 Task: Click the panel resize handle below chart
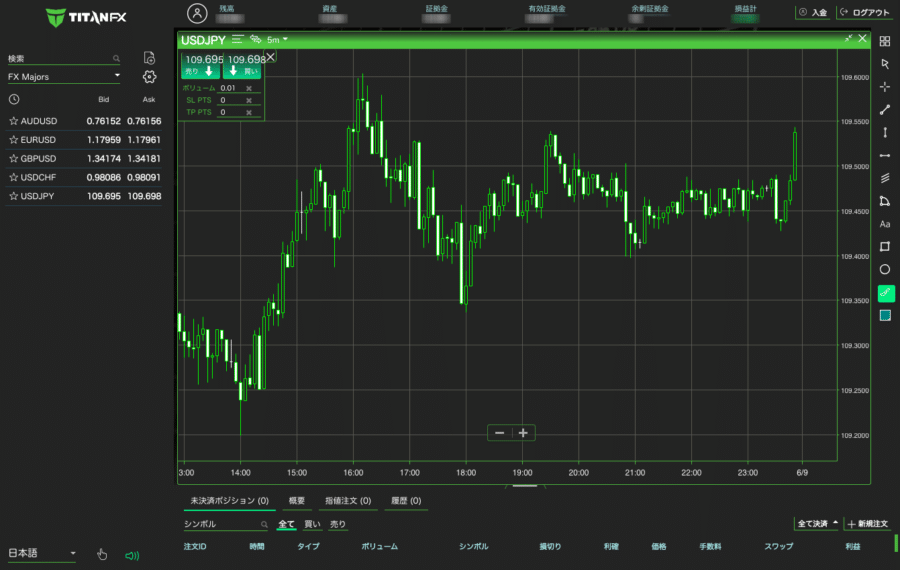[x=525, y=486]
